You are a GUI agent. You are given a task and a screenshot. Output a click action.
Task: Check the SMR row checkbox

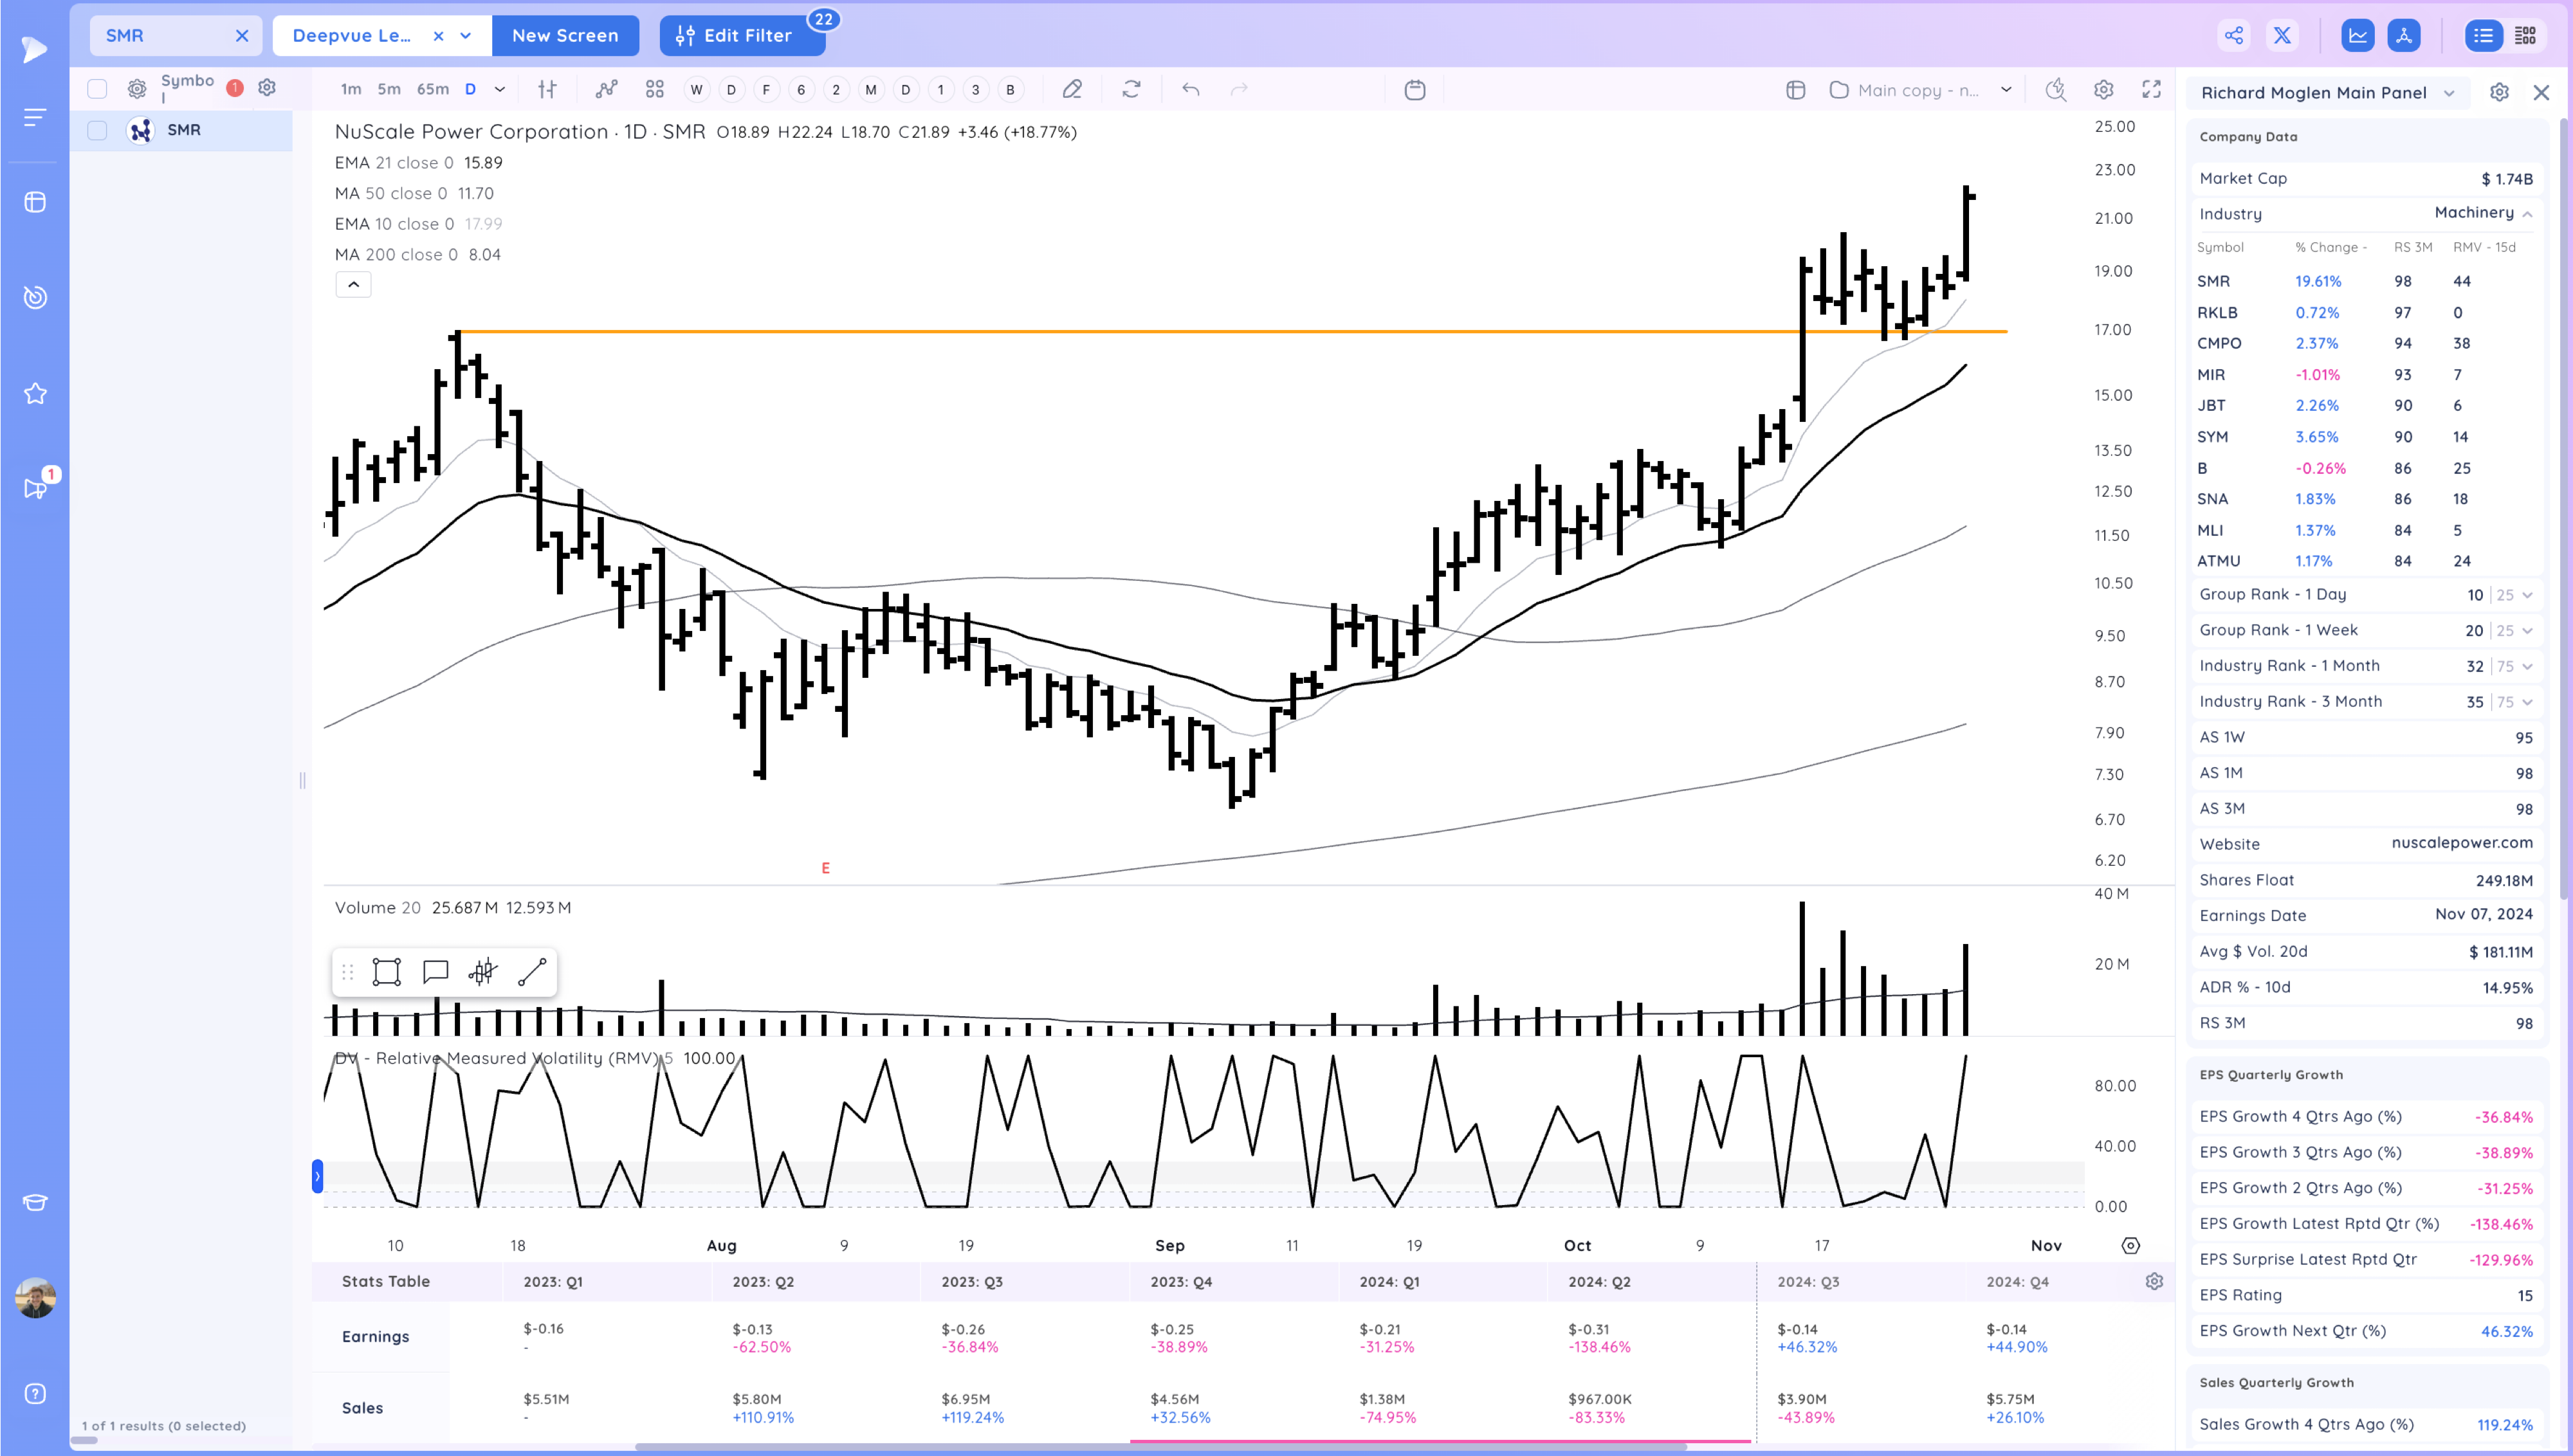click(97, 130)
